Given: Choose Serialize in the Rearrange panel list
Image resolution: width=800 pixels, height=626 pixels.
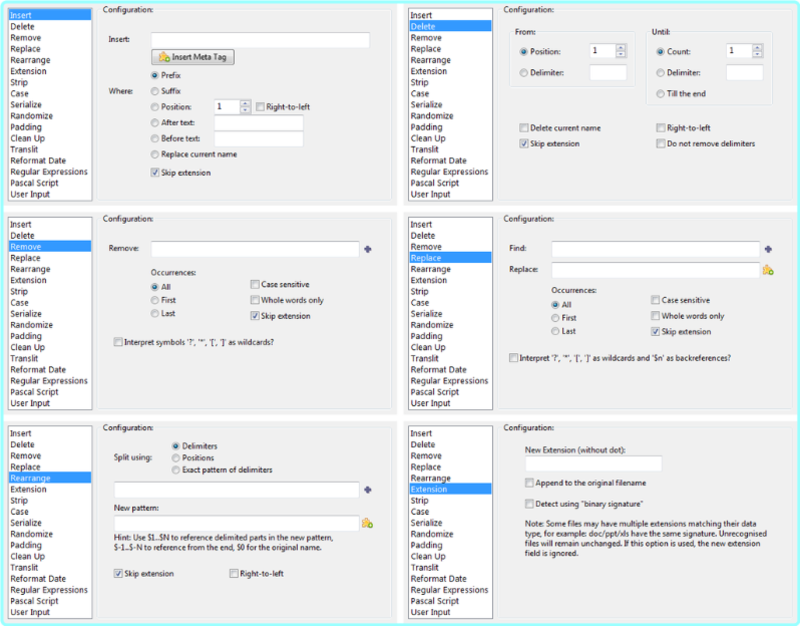Looking at the screenshot, I should [x=50, y=523].
